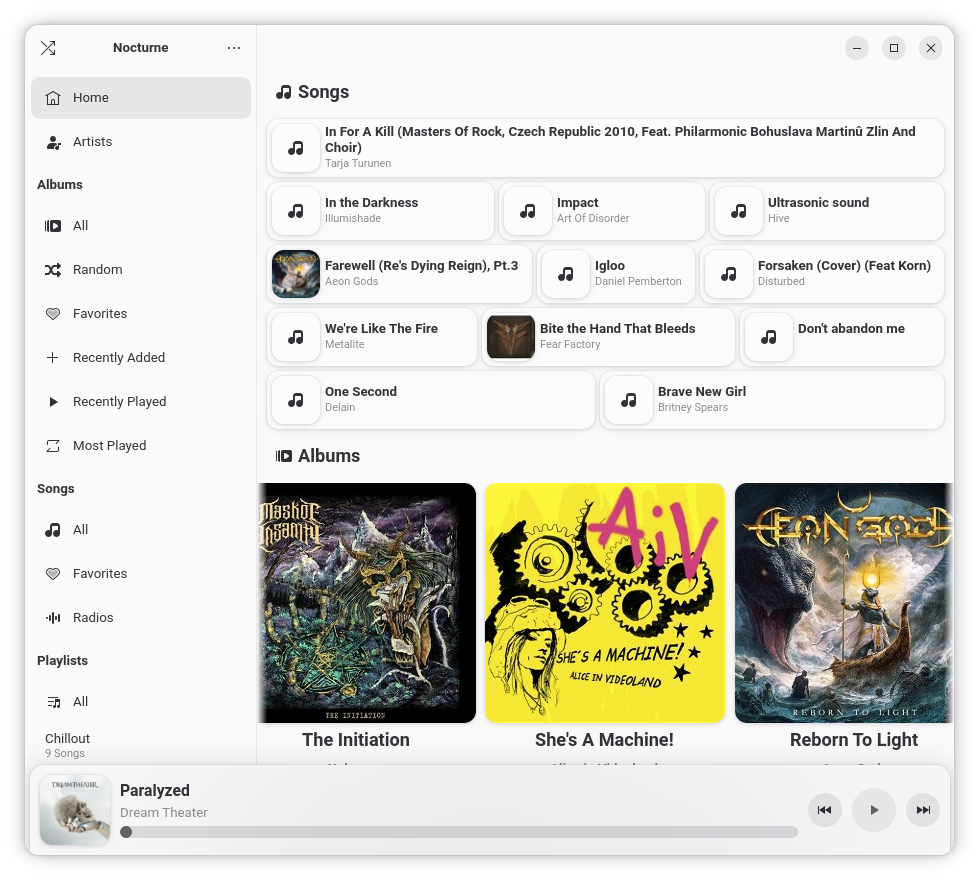The height and width of the screenshot is (880, 979).
Task: Open the Artists page
Action: pos(141,142)
